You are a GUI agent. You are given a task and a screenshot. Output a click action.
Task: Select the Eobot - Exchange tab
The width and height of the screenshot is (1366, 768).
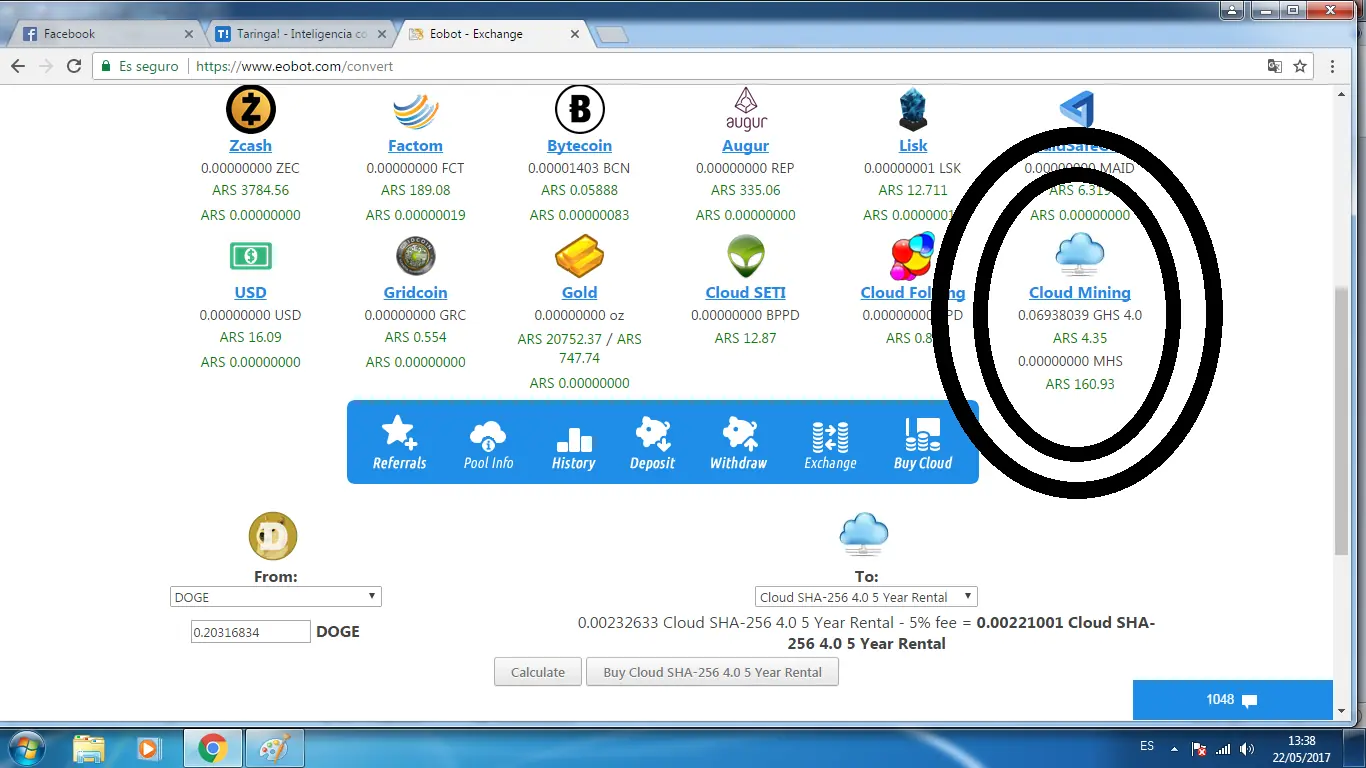point(494,34)
